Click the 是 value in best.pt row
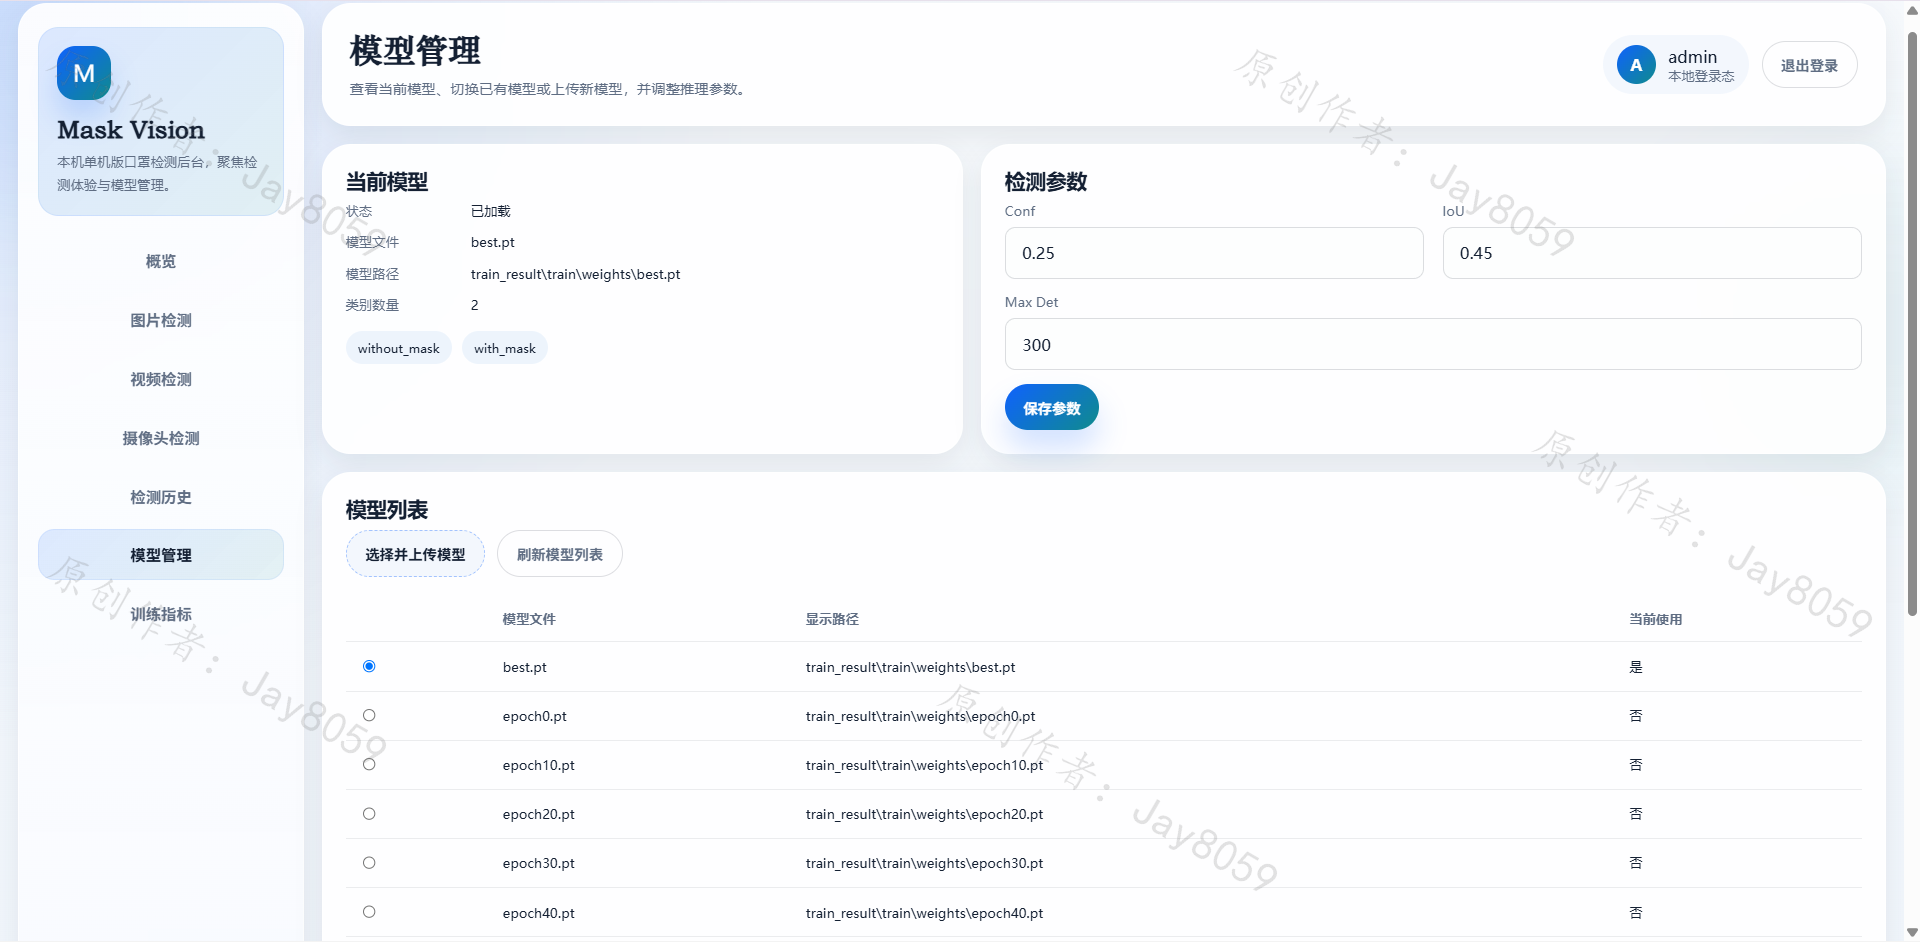The width and height of the screenshot is (1920, 942). click(1636, 667)
